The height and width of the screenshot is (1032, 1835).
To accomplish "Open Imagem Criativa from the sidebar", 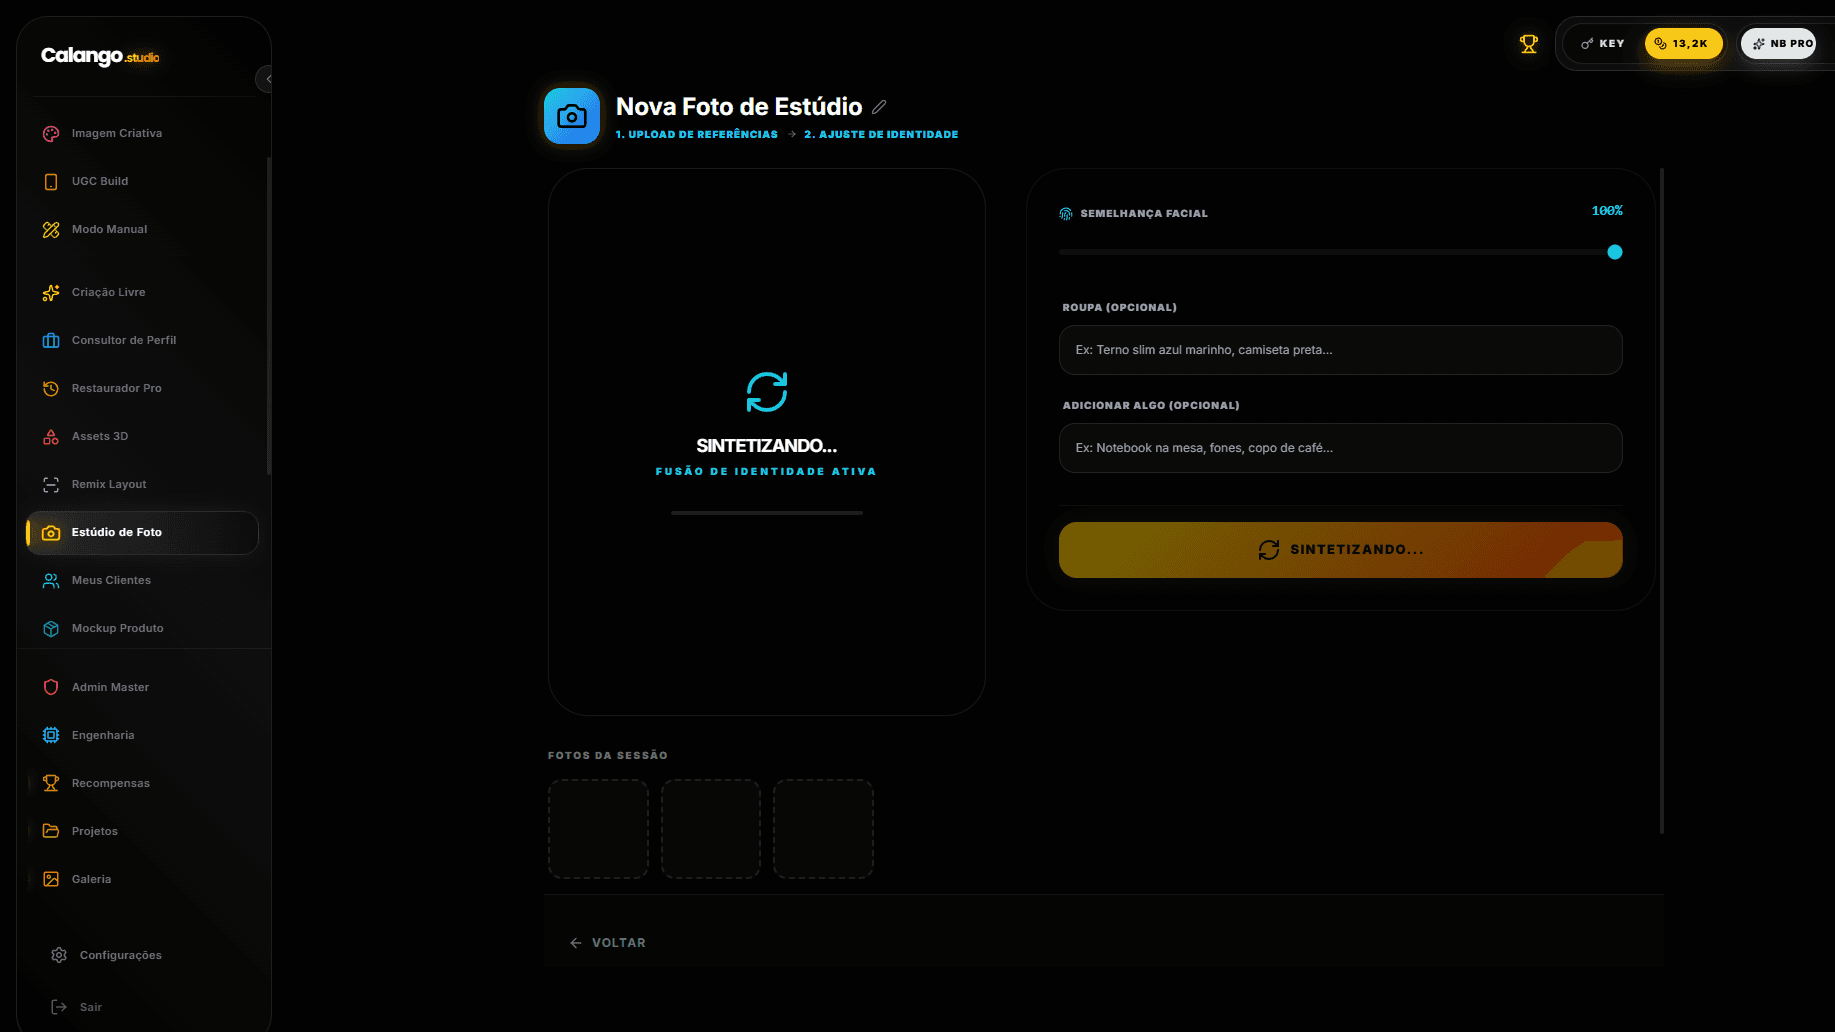I will 116,133.
